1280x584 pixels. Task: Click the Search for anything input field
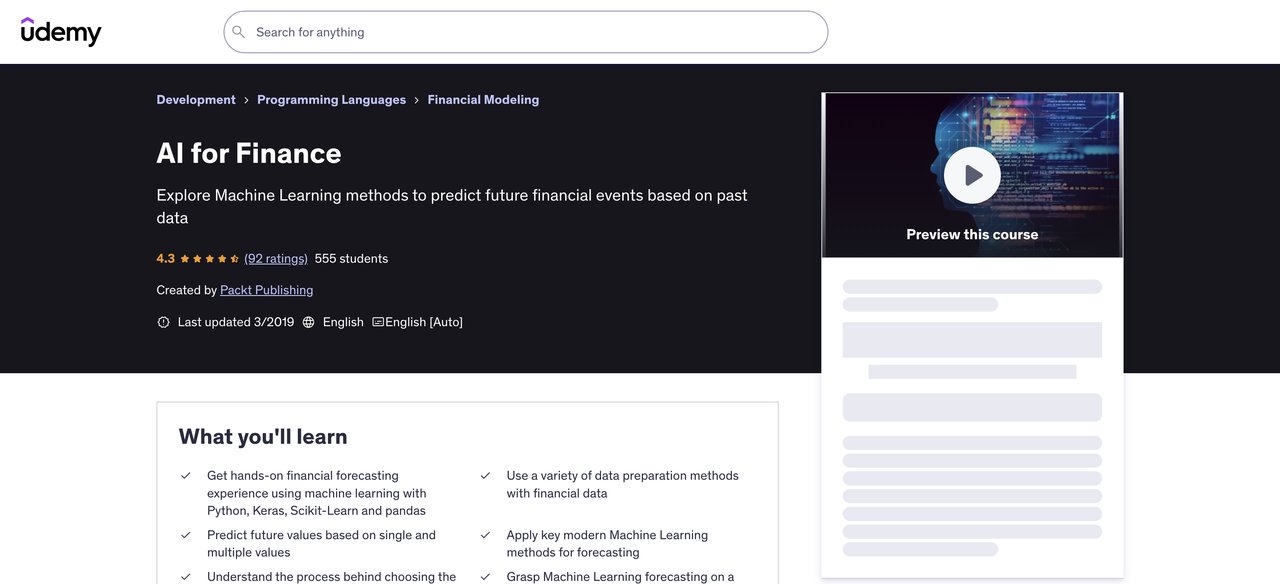click(x=450, y=31)
